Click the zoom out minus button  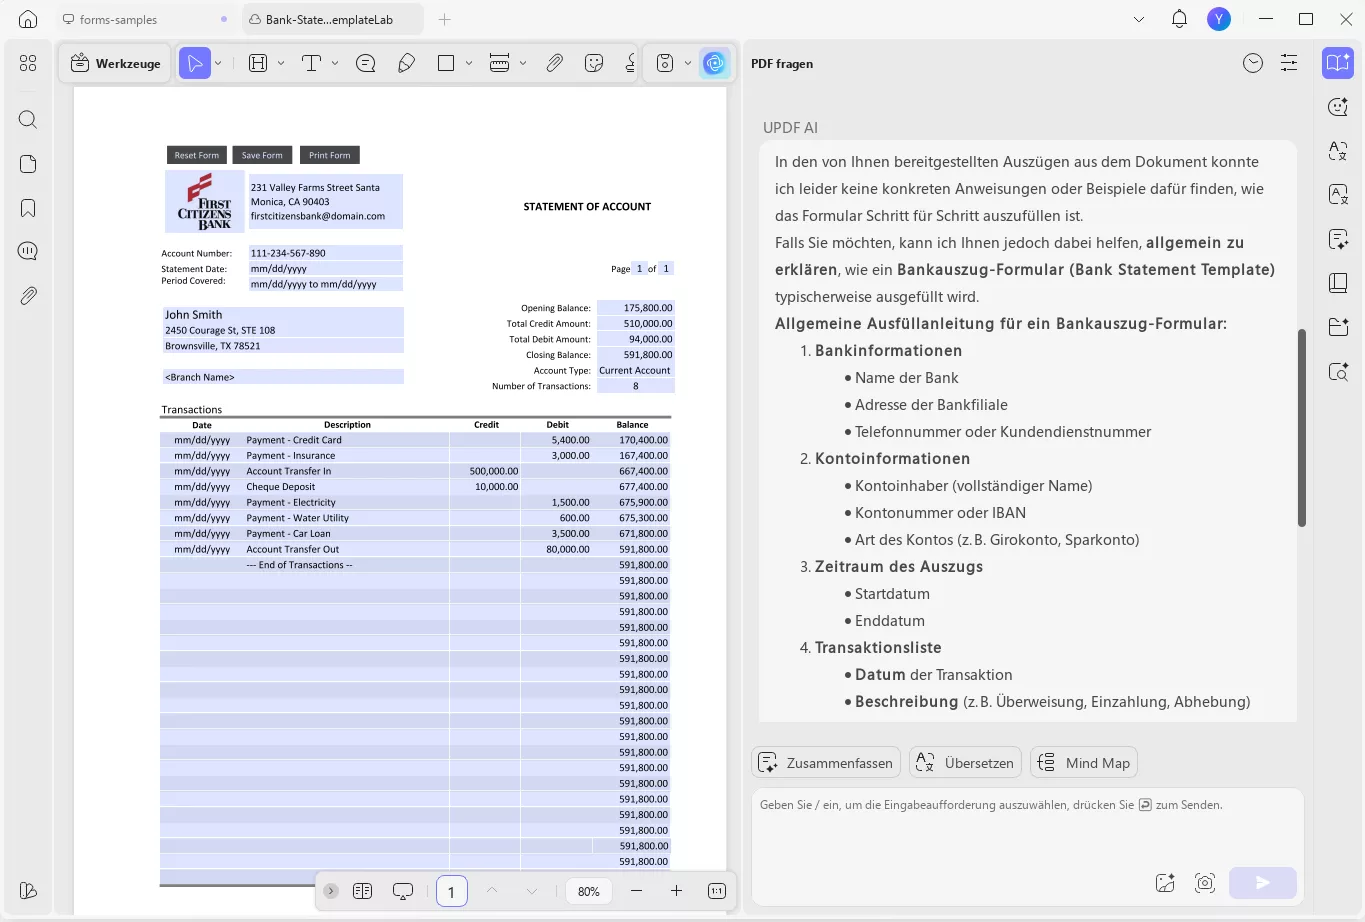point(636,891)
